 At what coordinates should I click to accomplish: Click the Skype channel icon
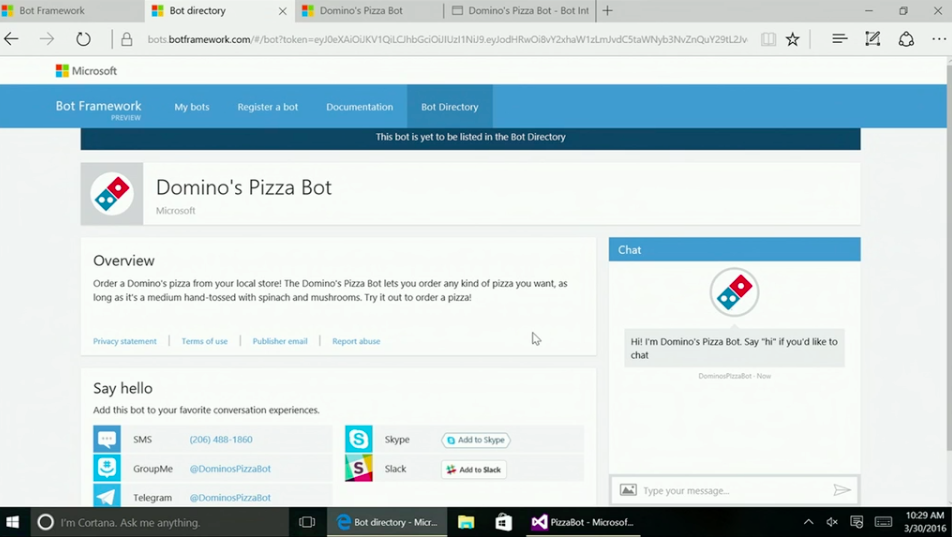pos(359,439)
